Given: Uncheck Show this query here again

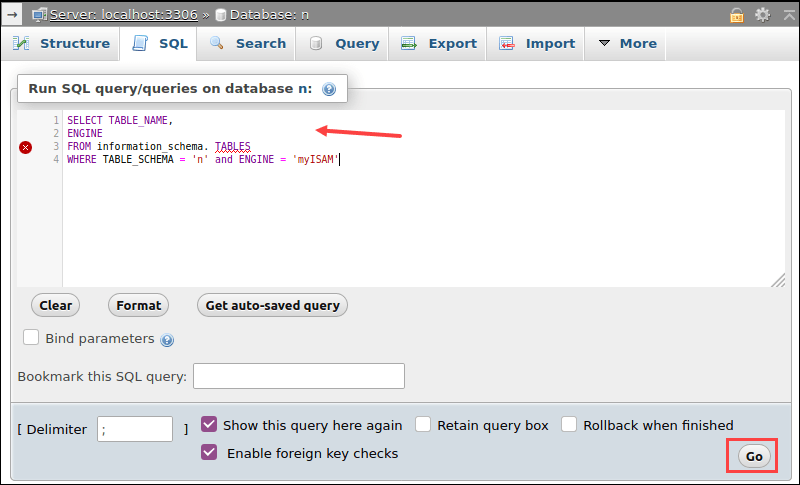Looking at the screenshot, I should pos(209,424).
